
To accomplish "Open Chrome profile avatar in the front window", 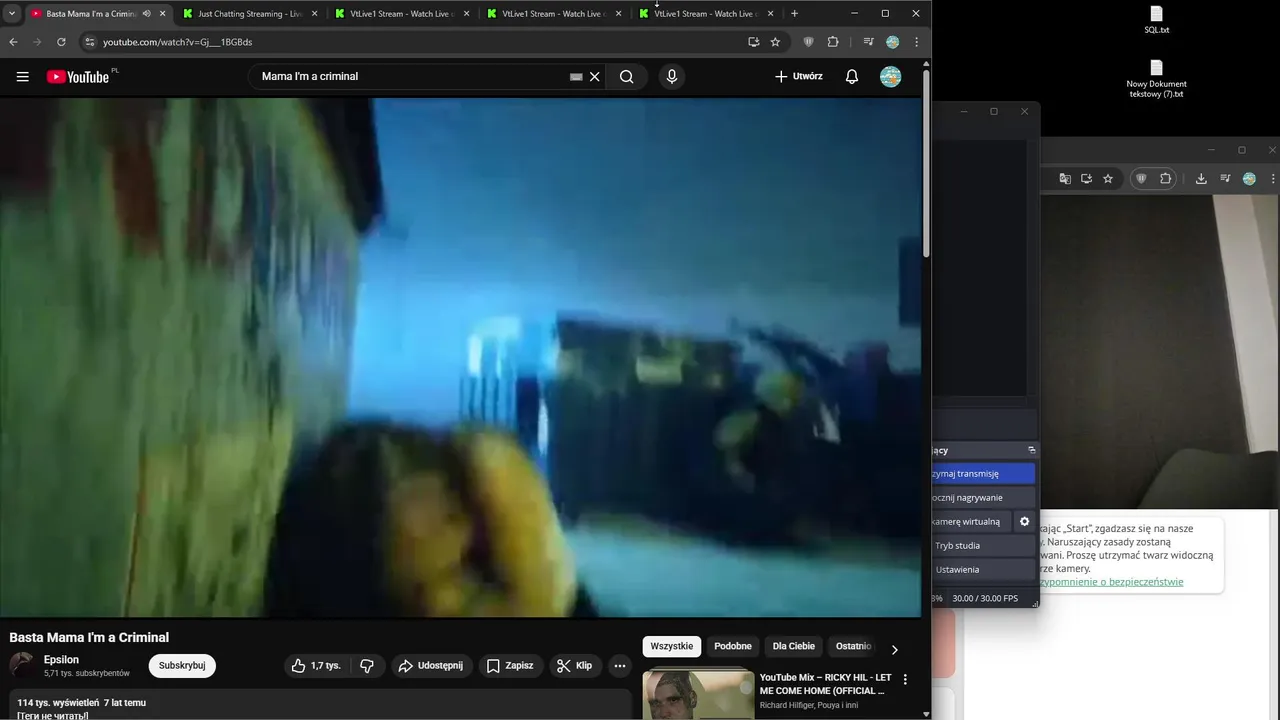I will tap(893, 42).
